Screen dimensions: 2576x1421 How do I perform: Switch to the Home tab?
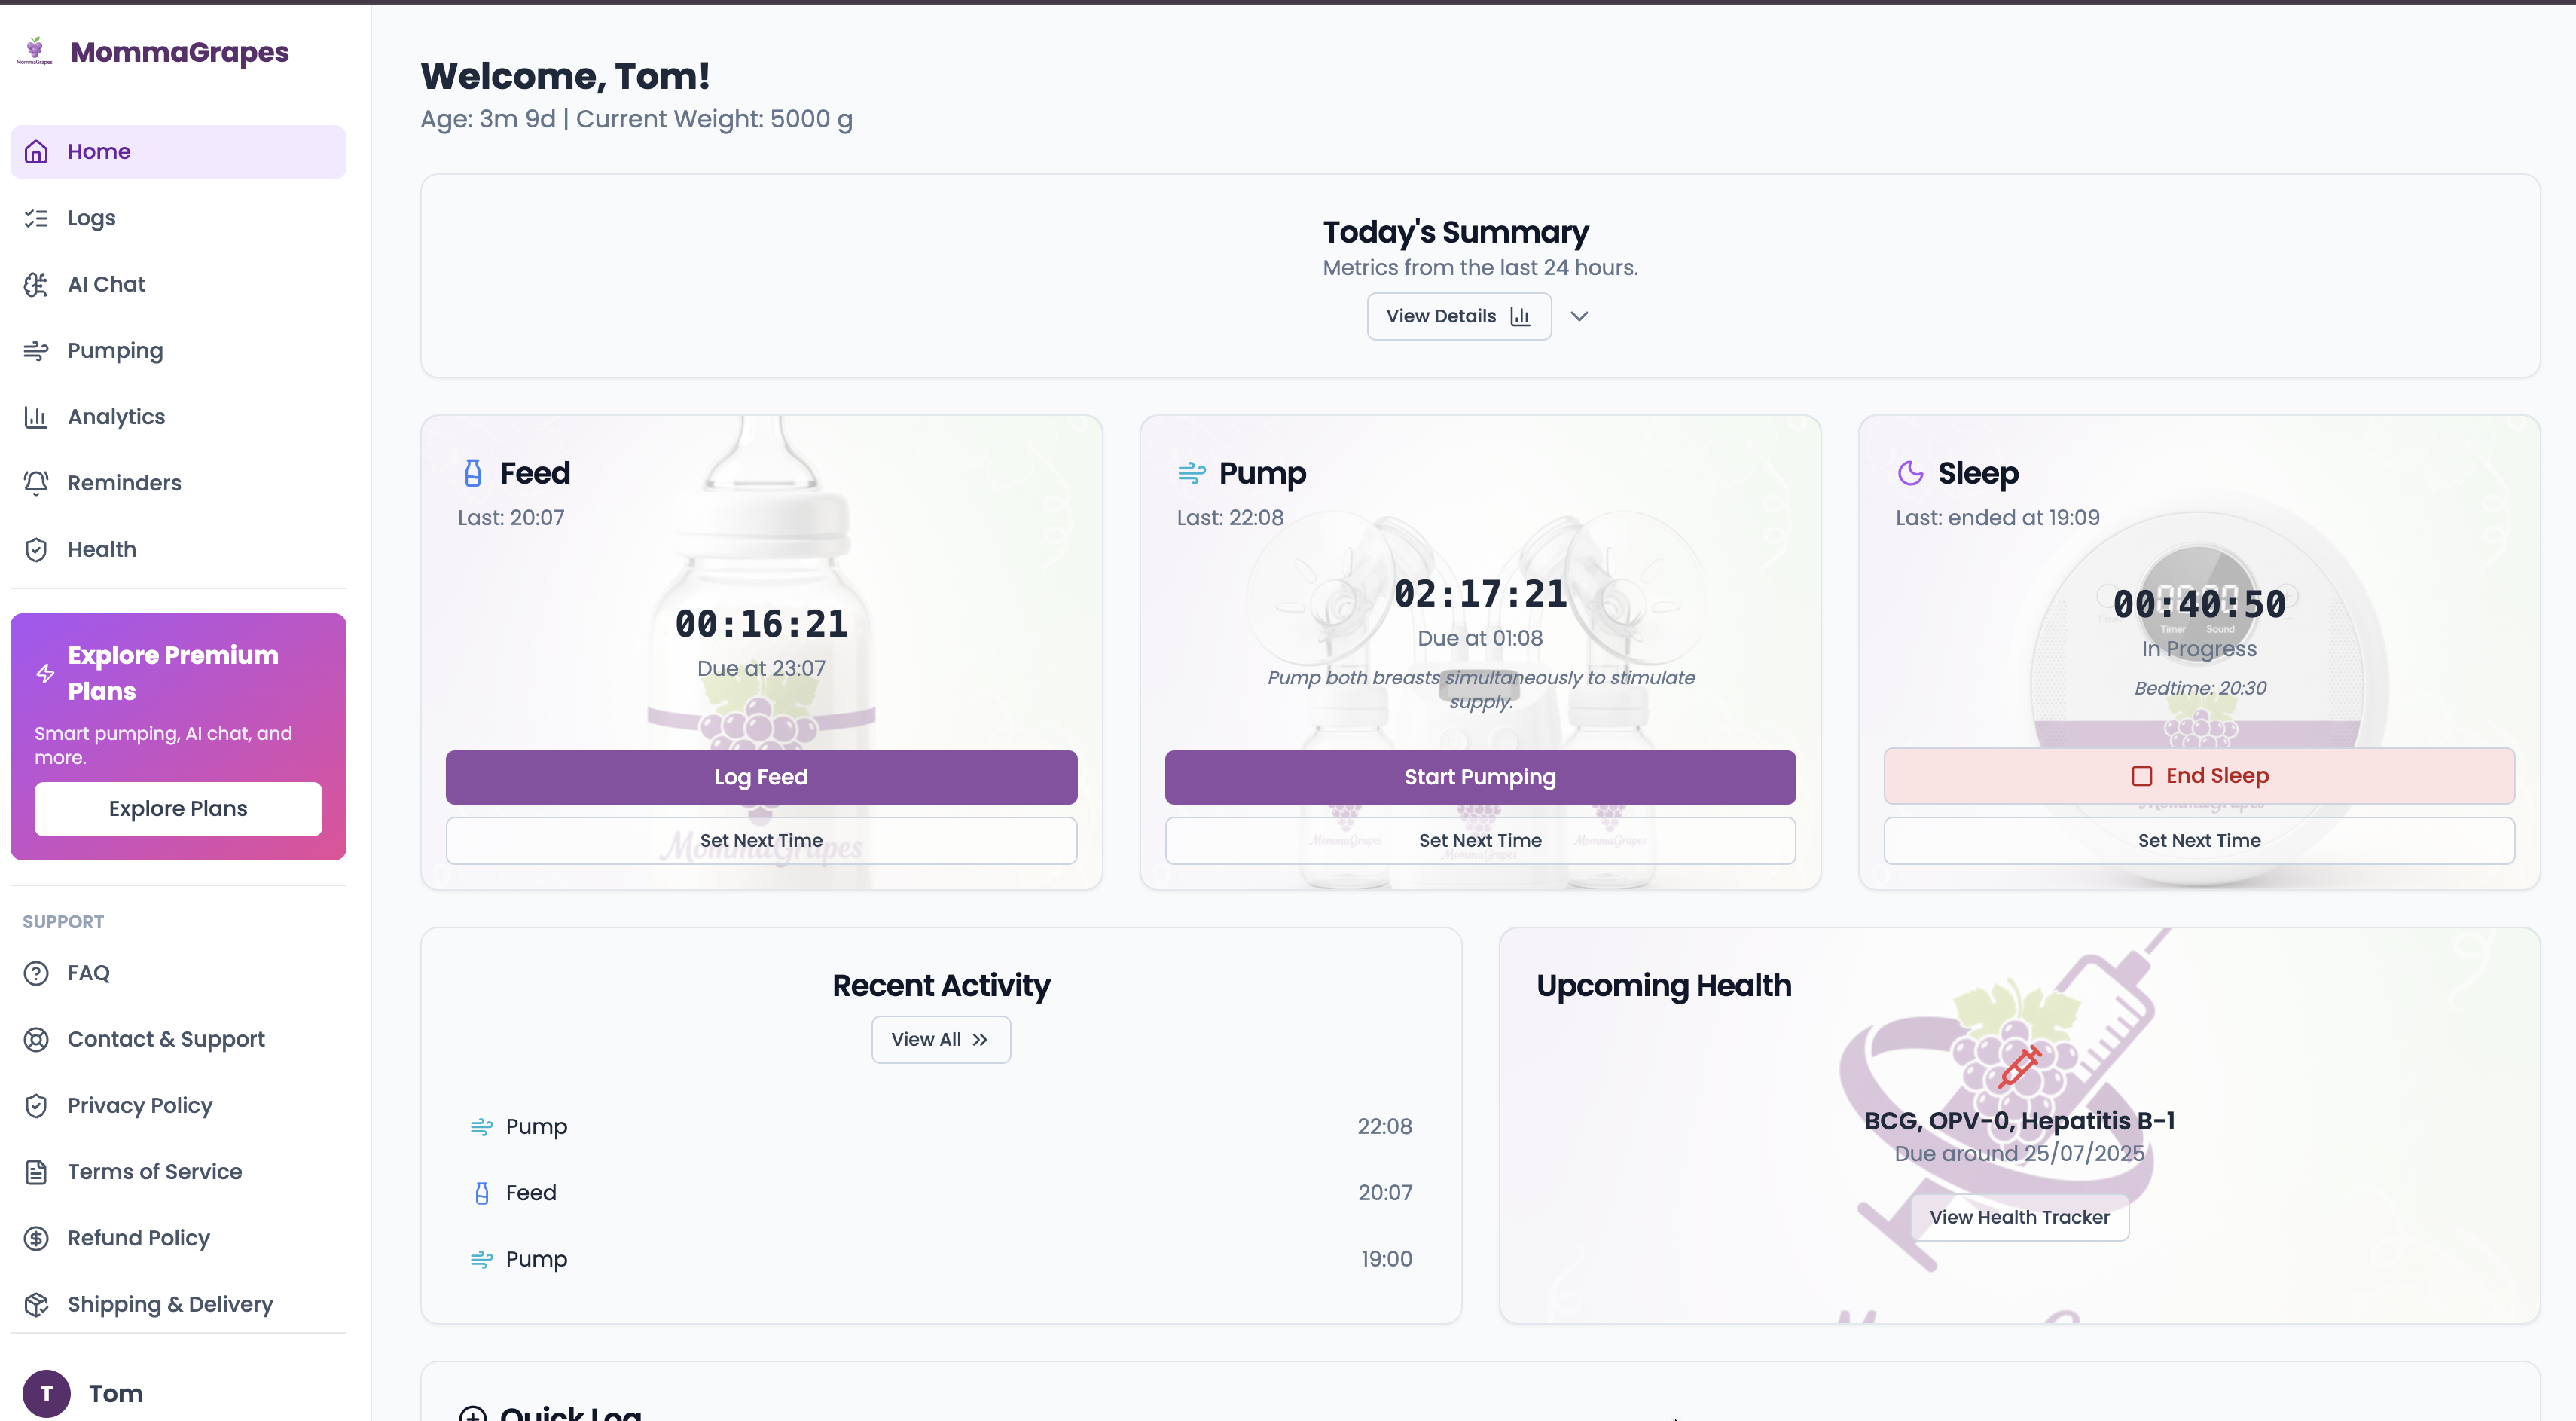[99, 151]
